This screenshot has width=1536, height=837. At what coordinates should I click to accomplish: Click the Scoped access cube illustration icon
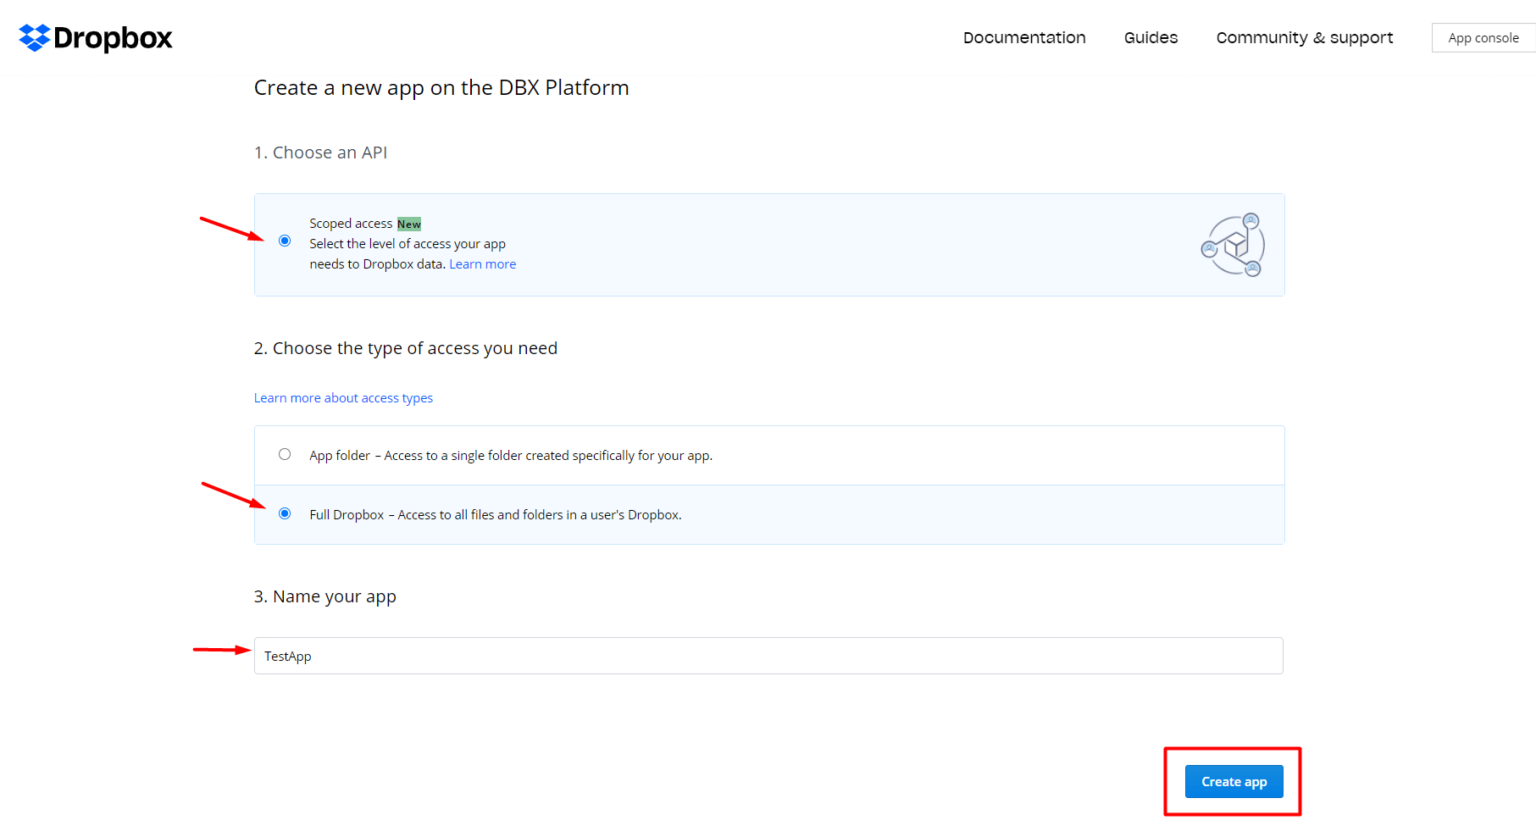pyautogui.click(x=1233, y=244)
